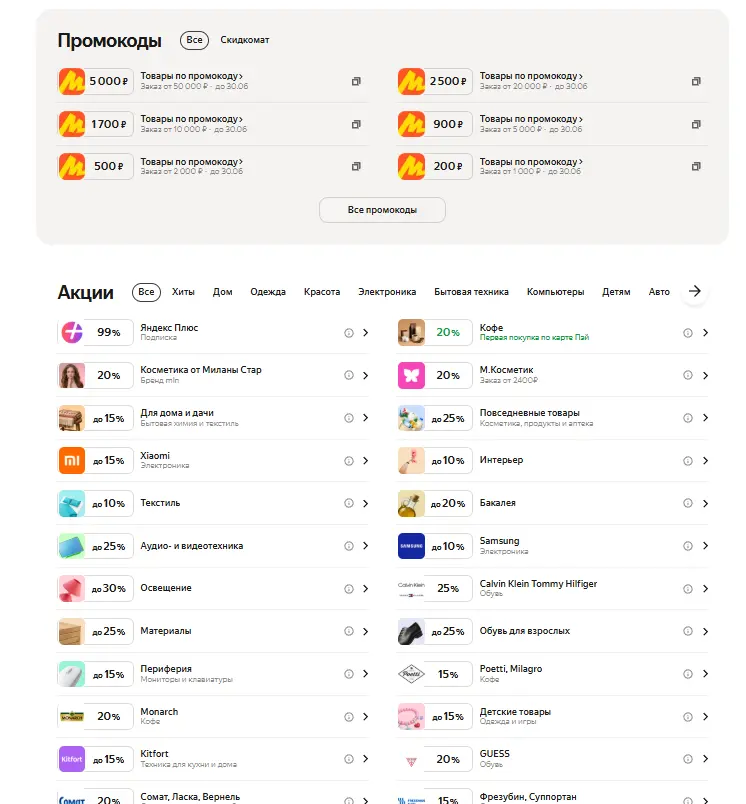Image resolution: width=746 pixels, height=804 pixels.
Task: Switch to Детям category
Action: [616, 292]
